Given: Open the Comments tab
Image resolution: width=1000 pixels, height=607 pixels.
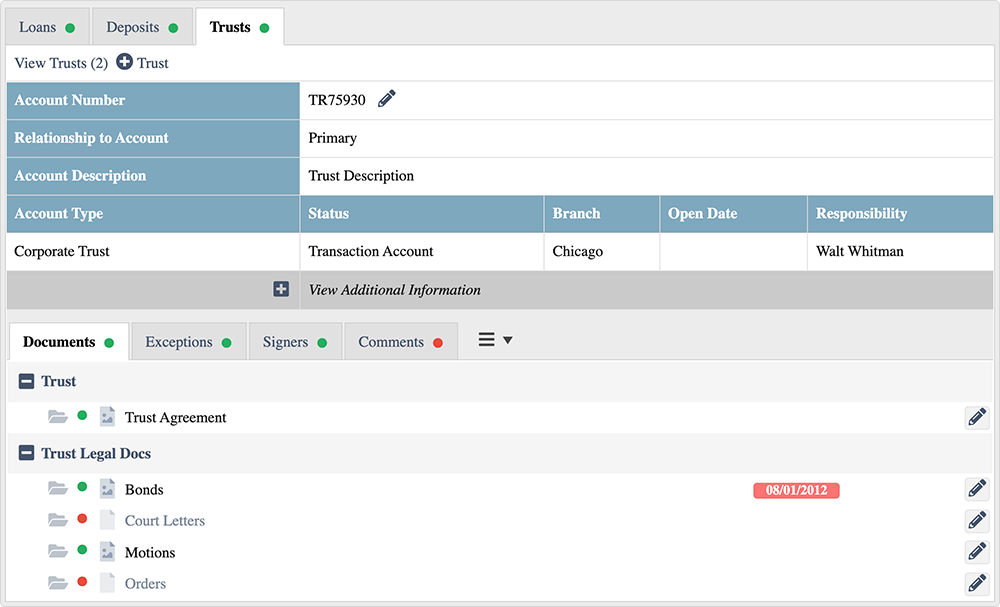Looking at the screenshot, I should pyautogui.click(x=400, y=342).
